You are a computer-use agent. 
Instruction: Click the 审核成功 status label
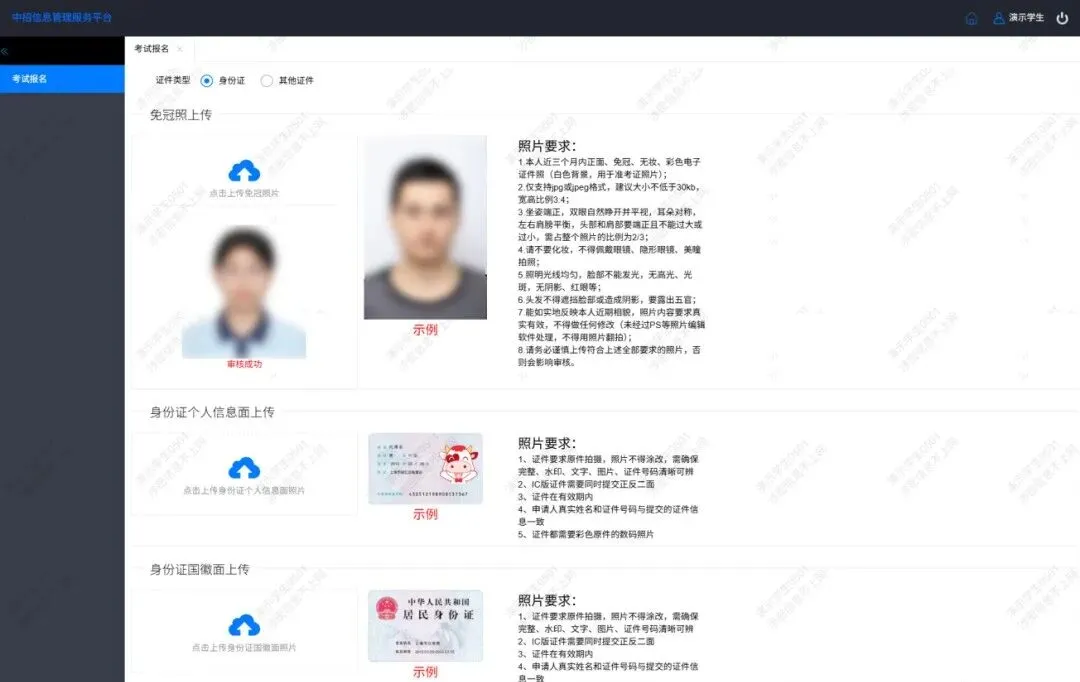(x=242, y=364)
